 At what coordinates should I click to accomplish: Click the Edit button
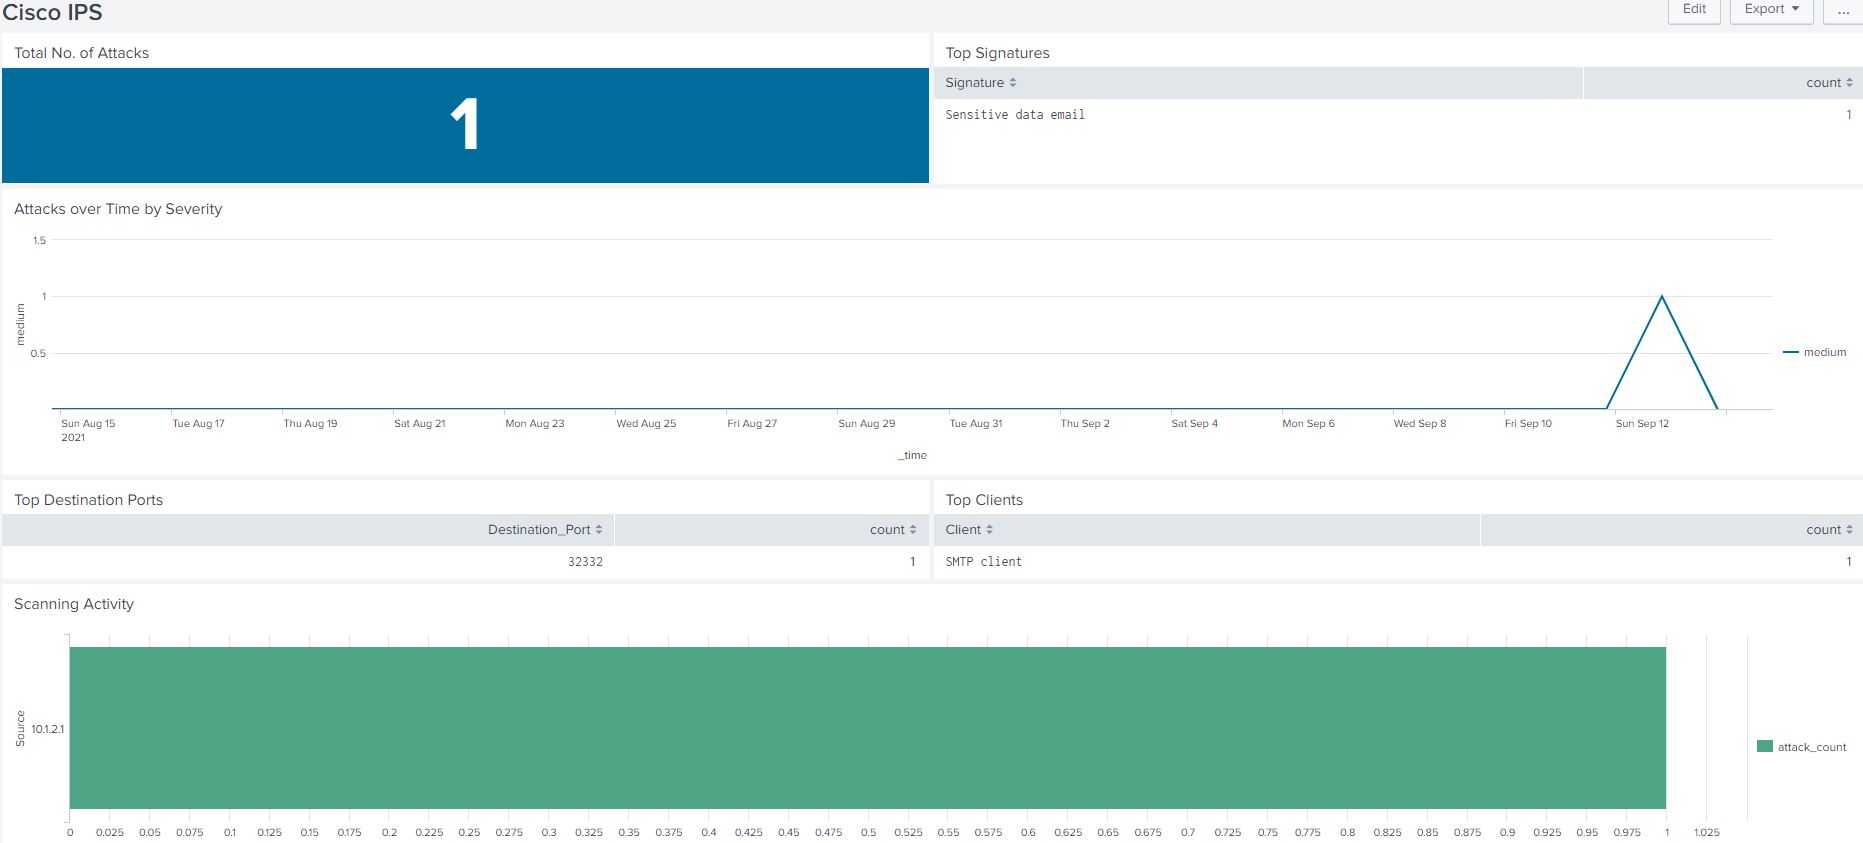(x=1693, y=10)
